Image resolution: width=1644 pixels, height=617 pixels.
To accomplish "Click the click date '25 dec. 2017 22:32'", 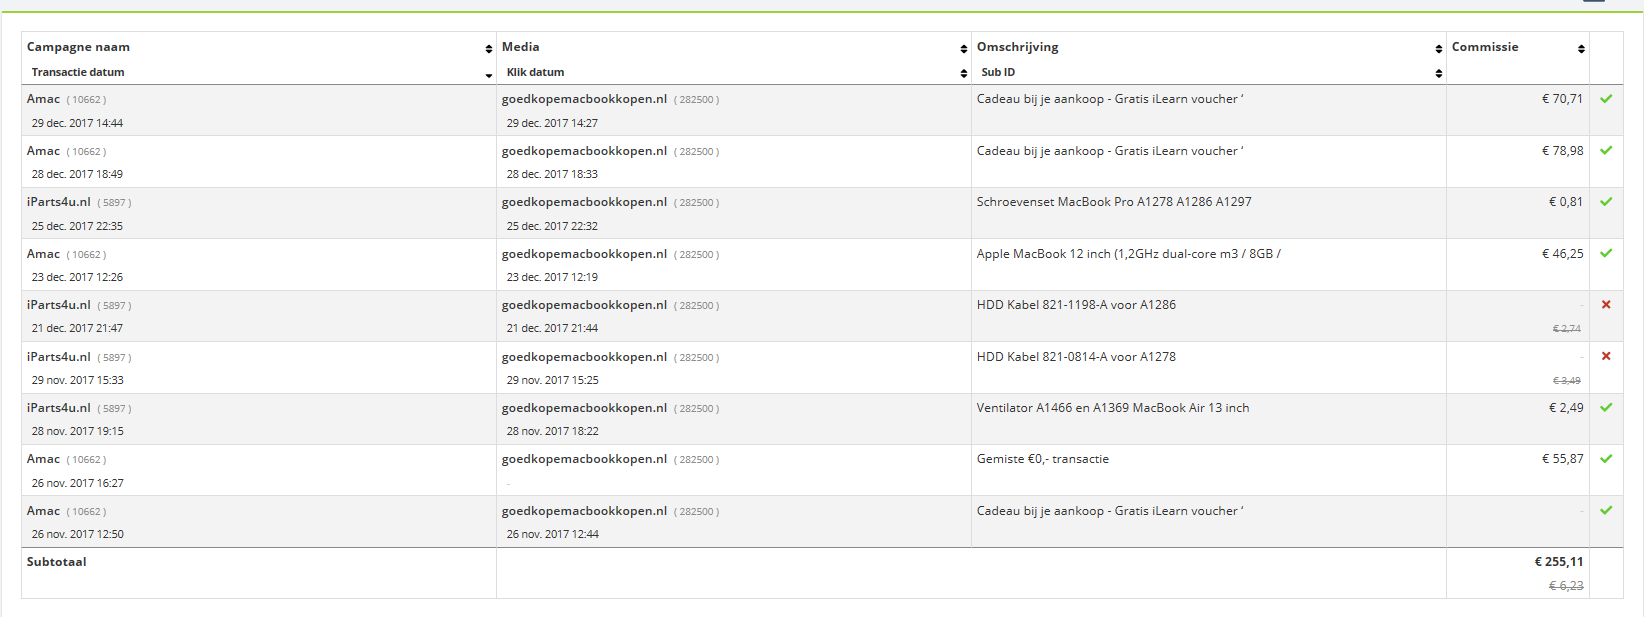I will point(552,226).
